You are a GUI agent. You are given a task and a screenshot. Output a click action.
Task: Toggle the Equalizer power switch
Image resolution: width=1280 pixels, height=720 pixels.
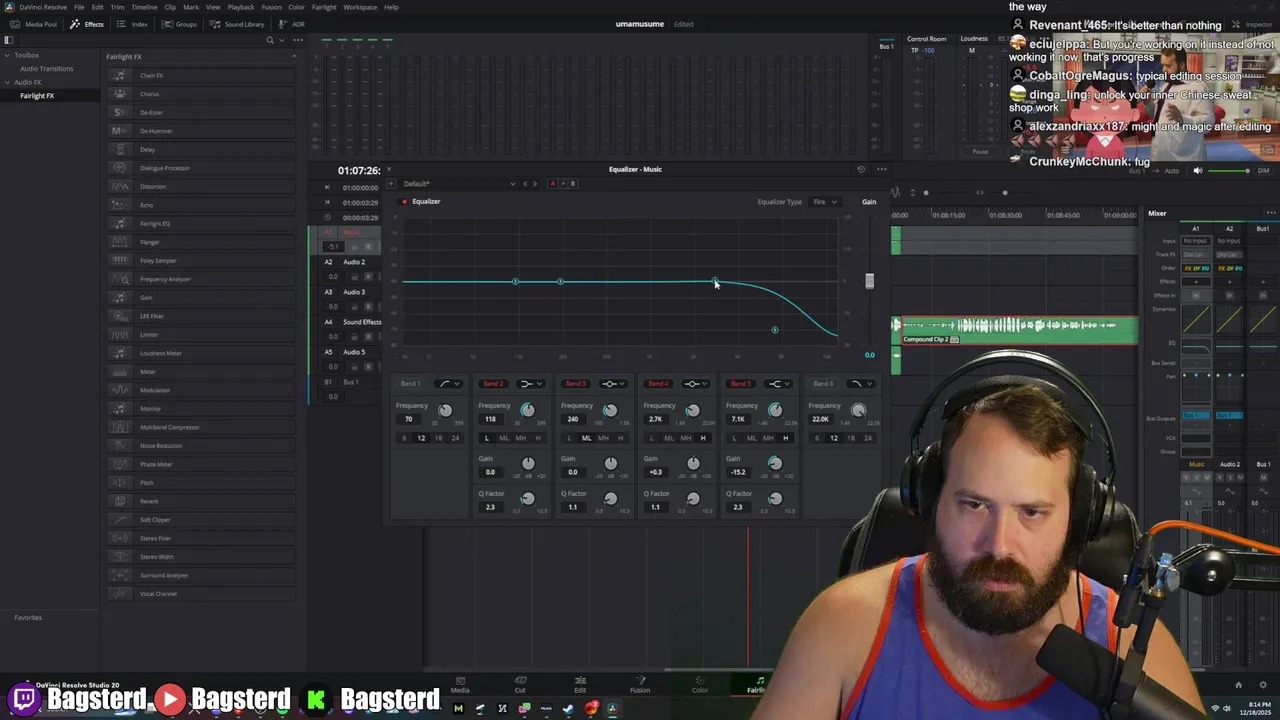[404, 202]
